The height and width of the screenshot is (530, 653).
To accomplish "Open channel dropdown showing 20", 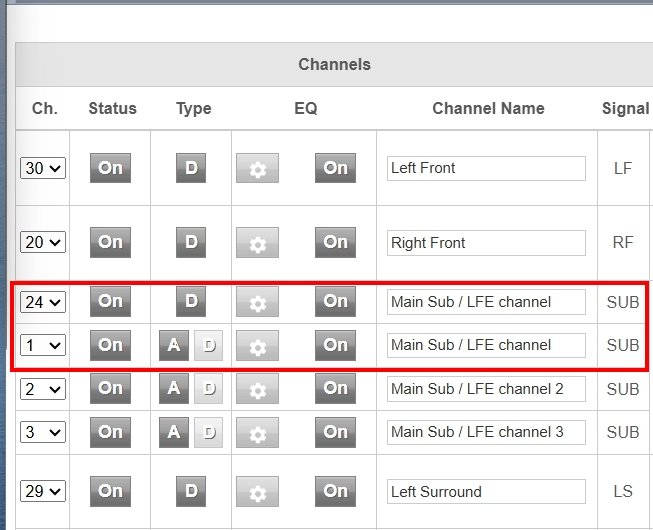I will 43,243.
